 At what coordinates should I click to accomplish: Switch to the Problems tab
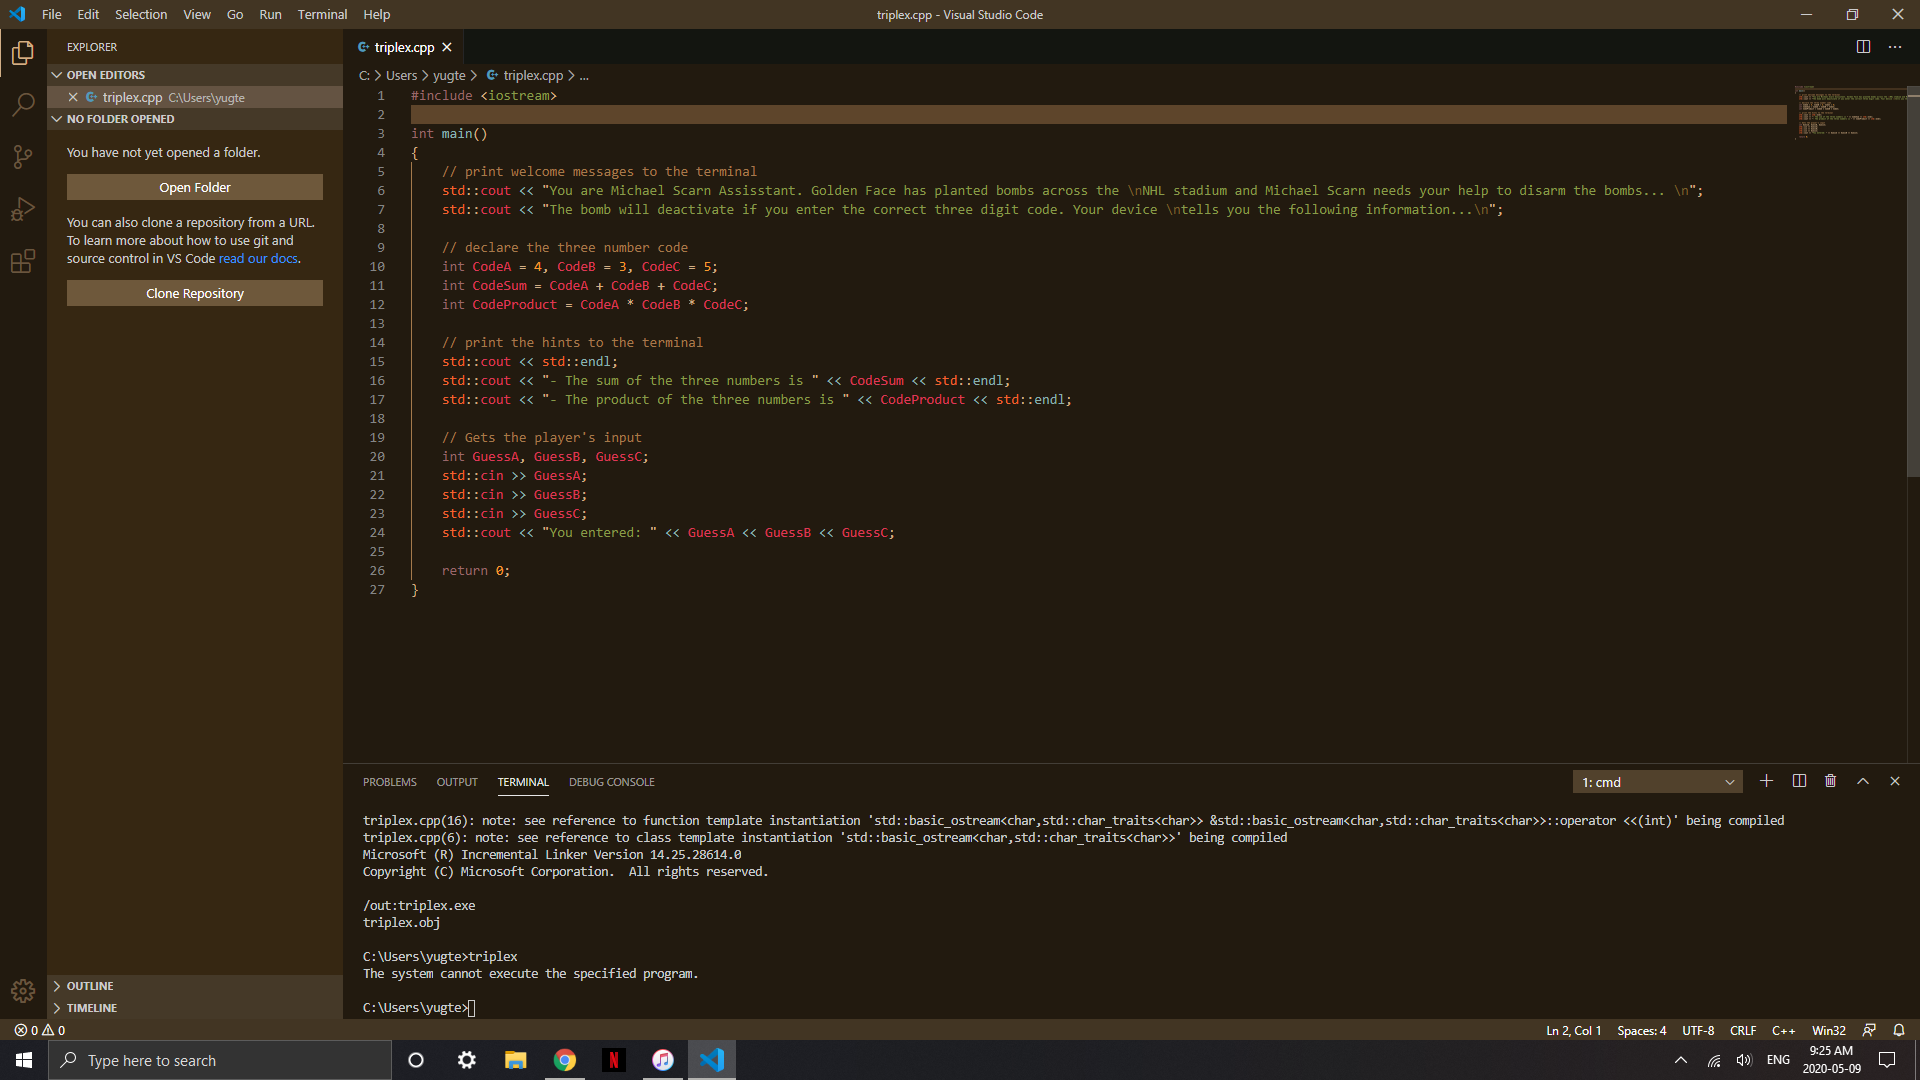coord(389,782)
